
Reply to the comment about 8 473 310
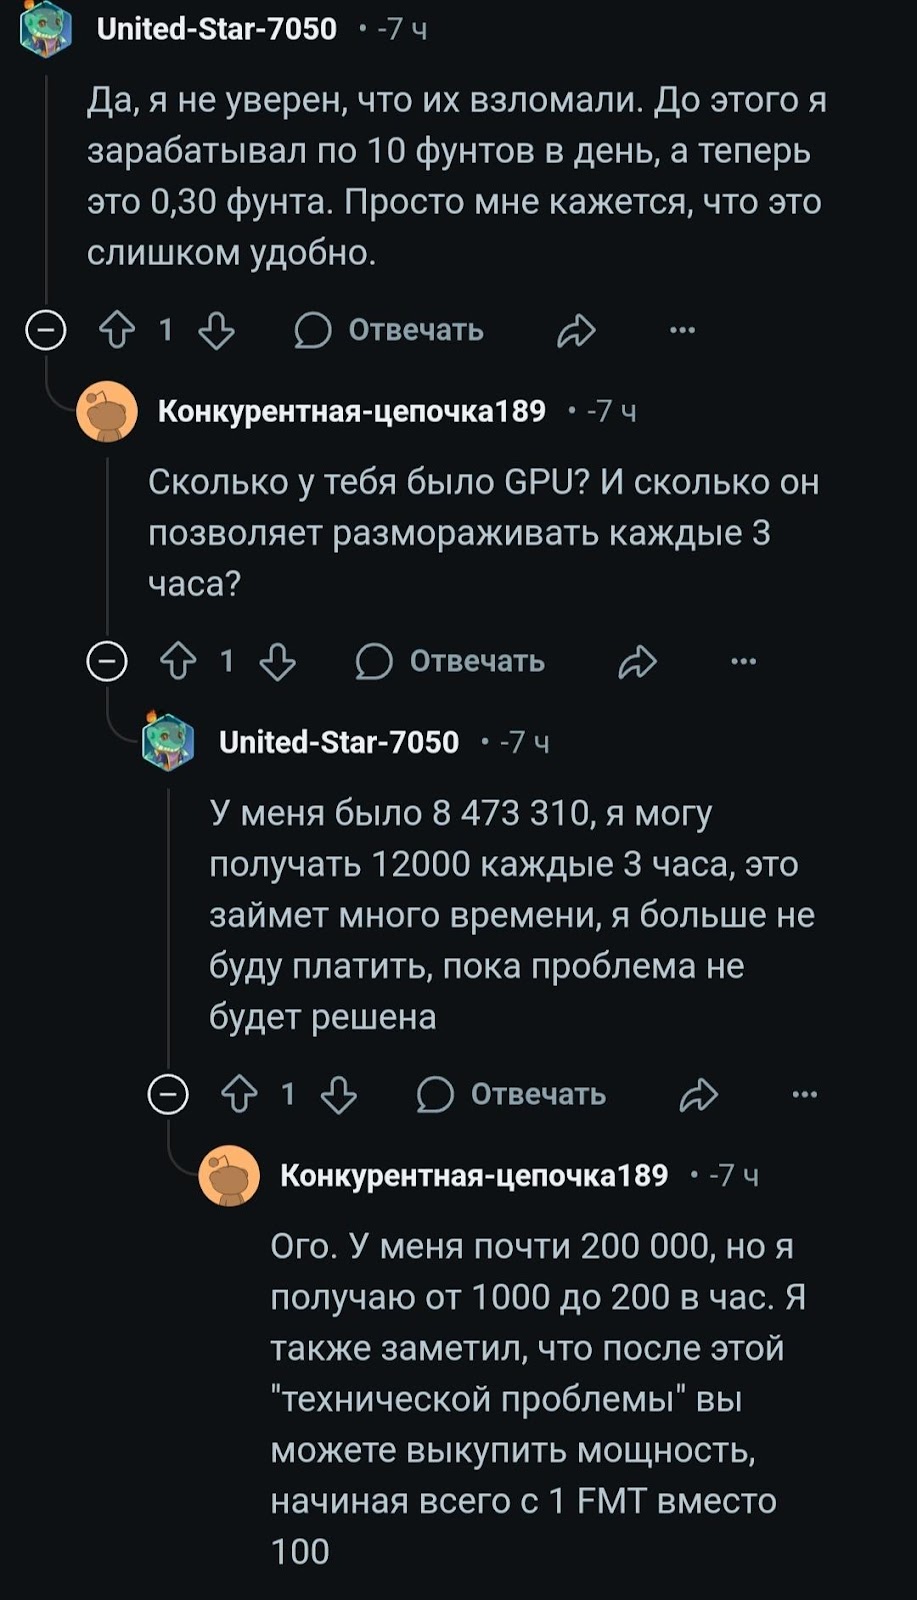tap(512, 1094)
